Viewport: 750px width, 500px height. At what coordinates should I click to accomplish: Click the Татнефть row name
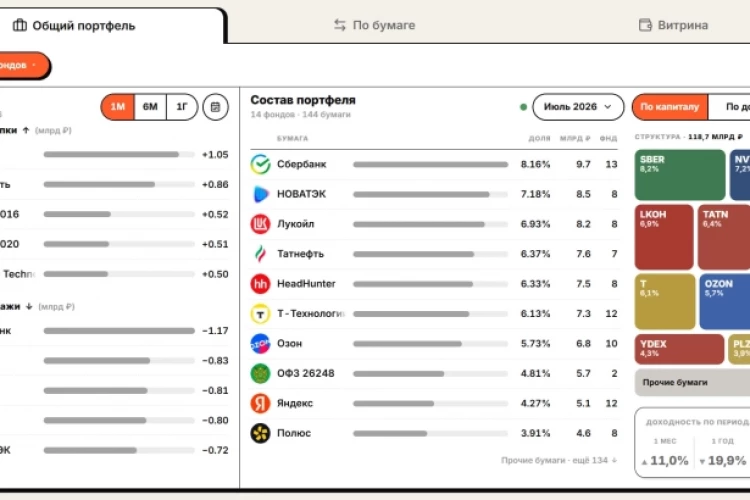click(300, 254)
